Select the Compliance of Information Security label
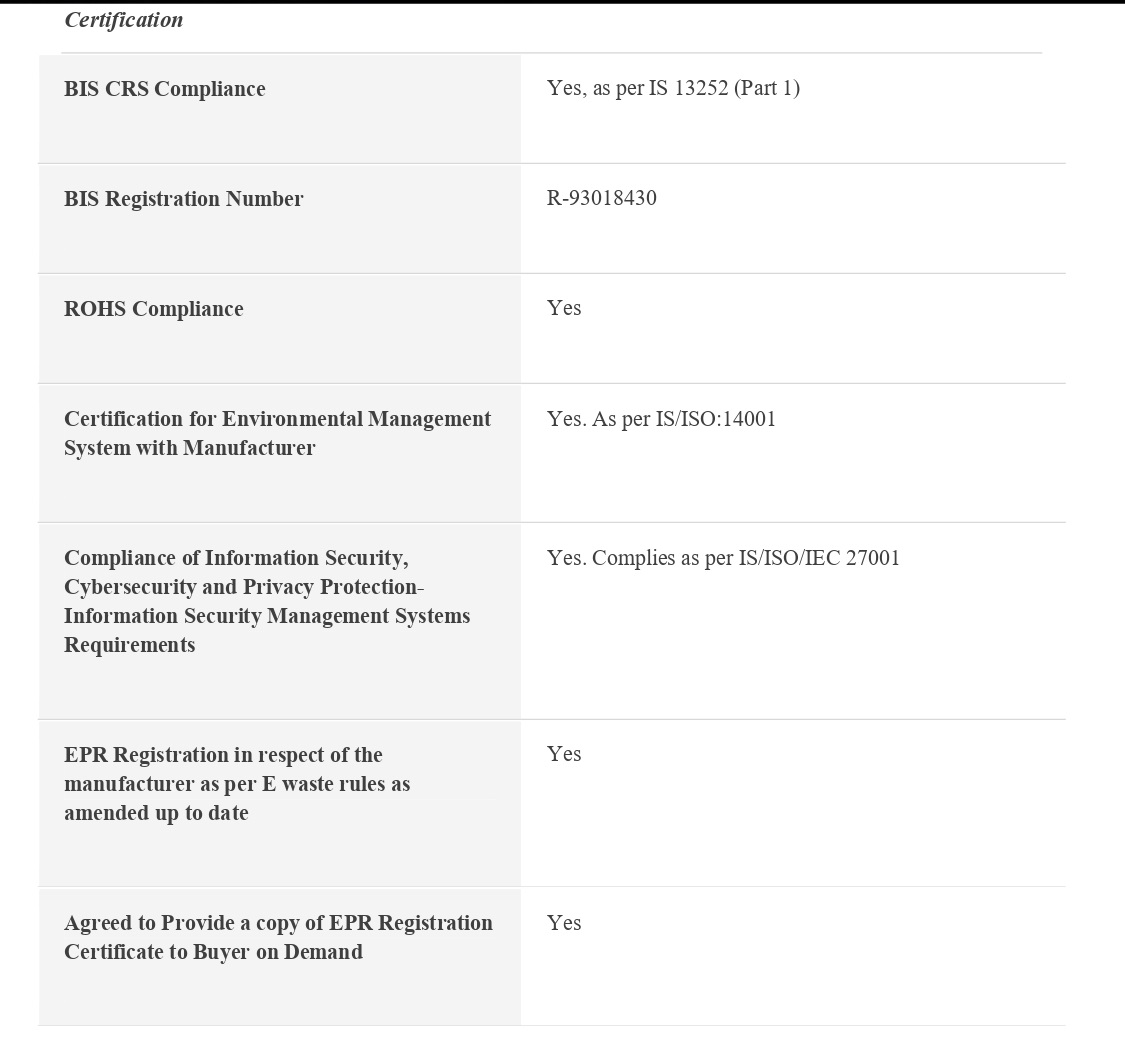 tap(267, 601)
